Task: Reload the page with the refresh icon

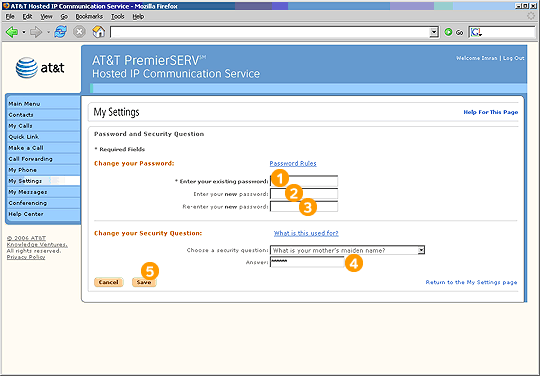Action: click(x=60, y=32)
